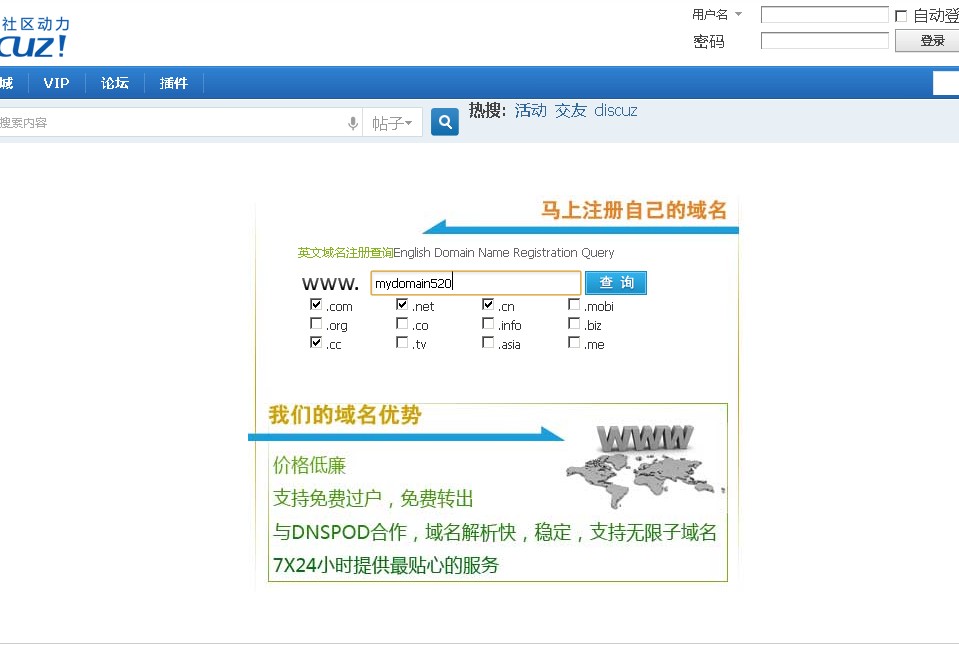The width and height of the screenshot is (959, 648).
Task: Check the .asia domain checkbox
Action: pos(487,342)
